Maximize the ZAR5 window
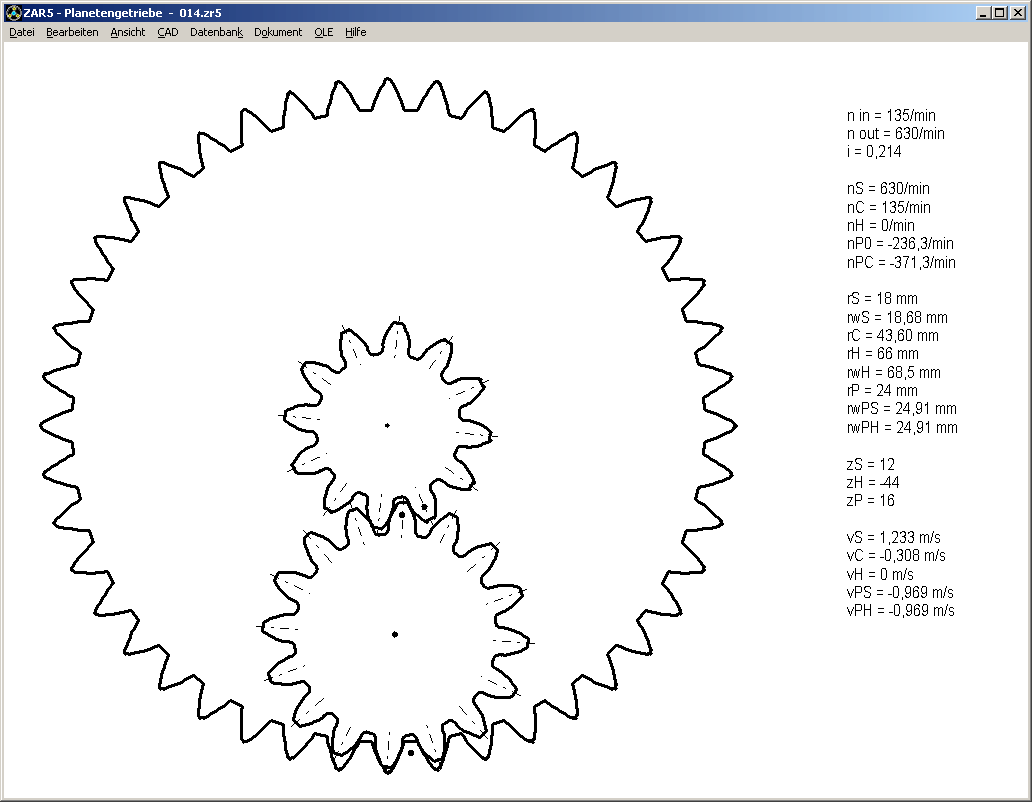Viewport: 1032px width, 802px height. (999, 13)
